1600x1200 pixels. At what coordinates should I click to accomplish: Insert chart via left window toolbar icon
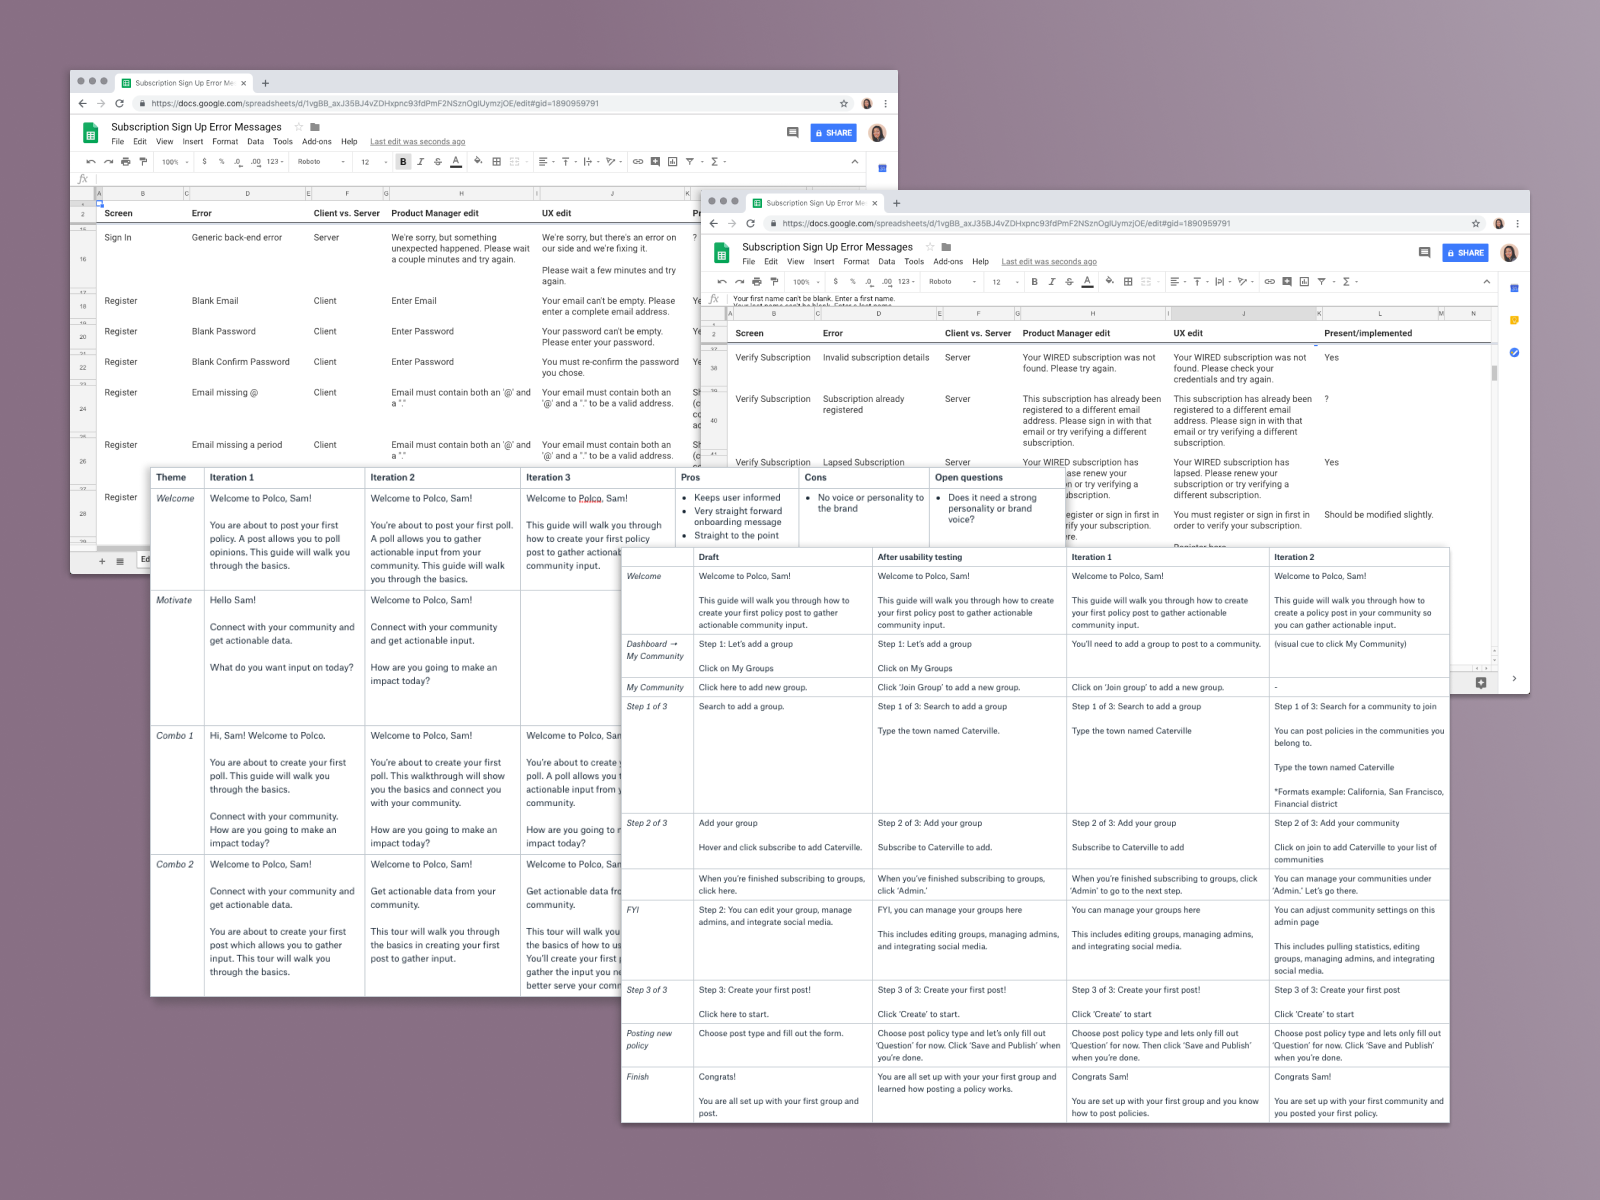coord(673,161)
